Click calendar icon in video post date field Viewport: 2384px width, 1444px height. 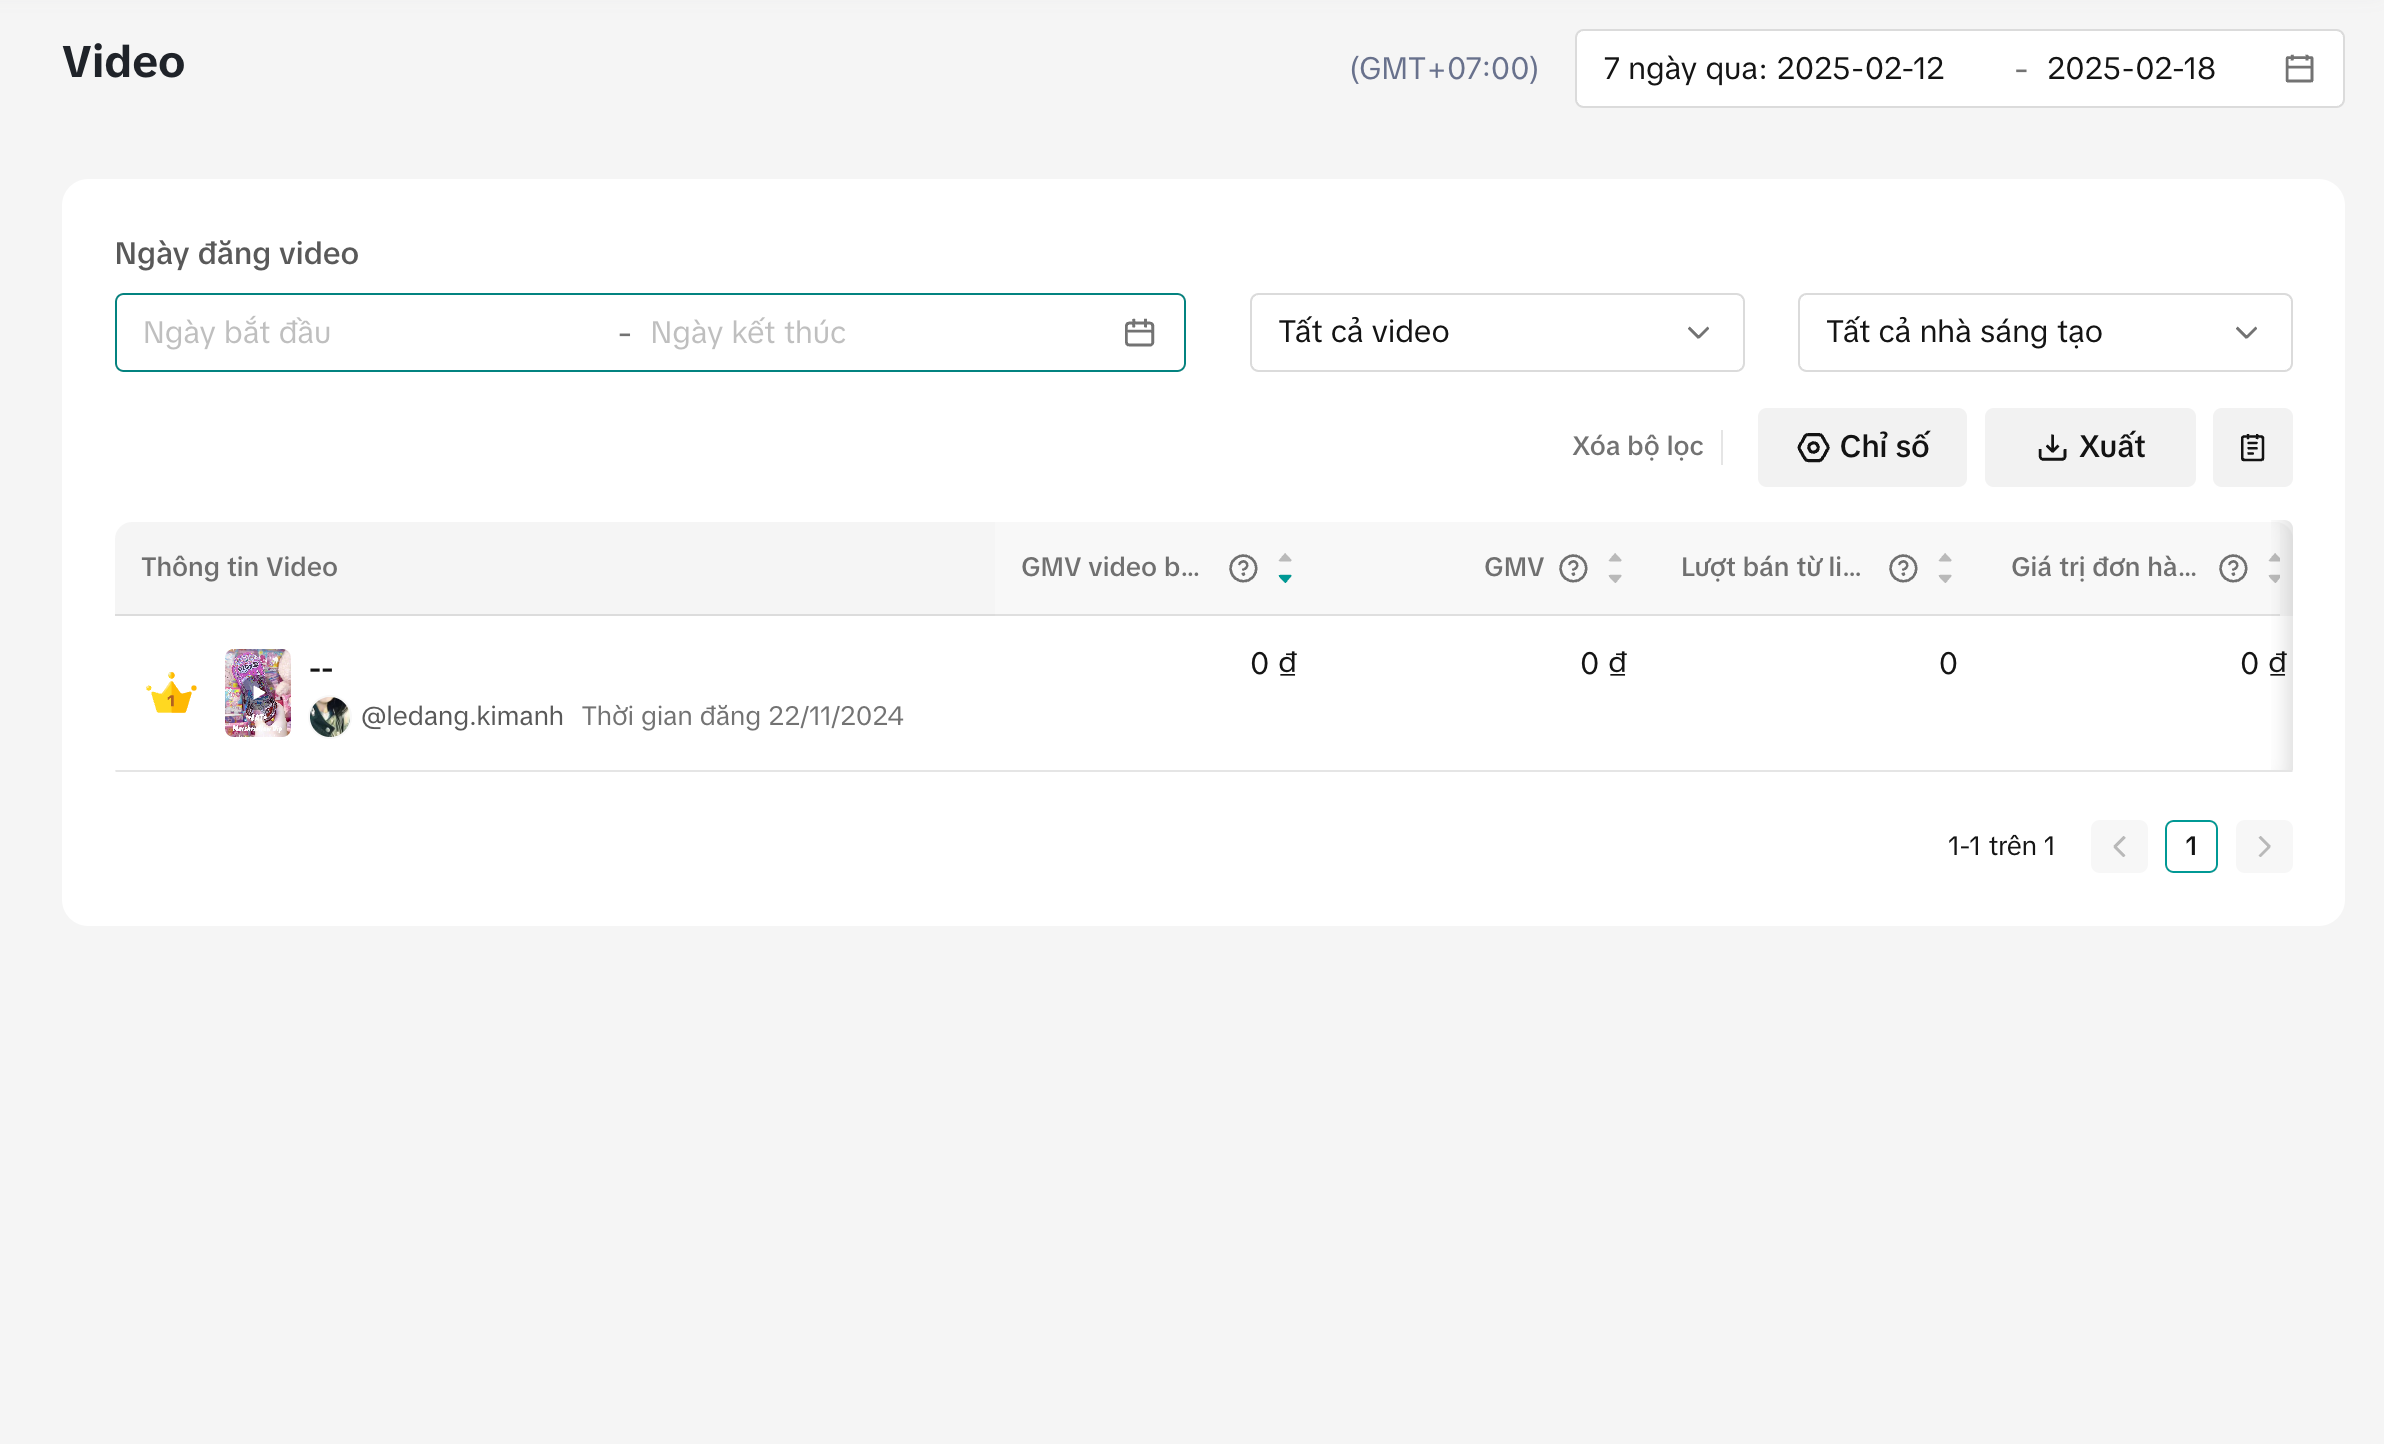click(1139, 333)
